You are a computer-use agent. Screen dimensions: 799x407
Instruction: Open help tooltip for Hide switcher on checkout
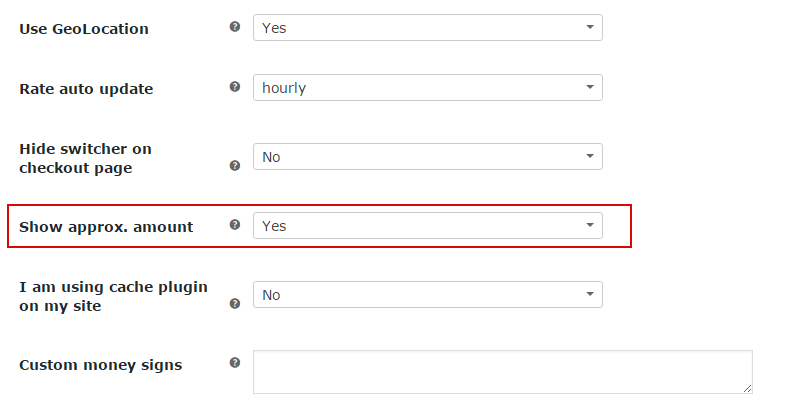pos(235,166)
